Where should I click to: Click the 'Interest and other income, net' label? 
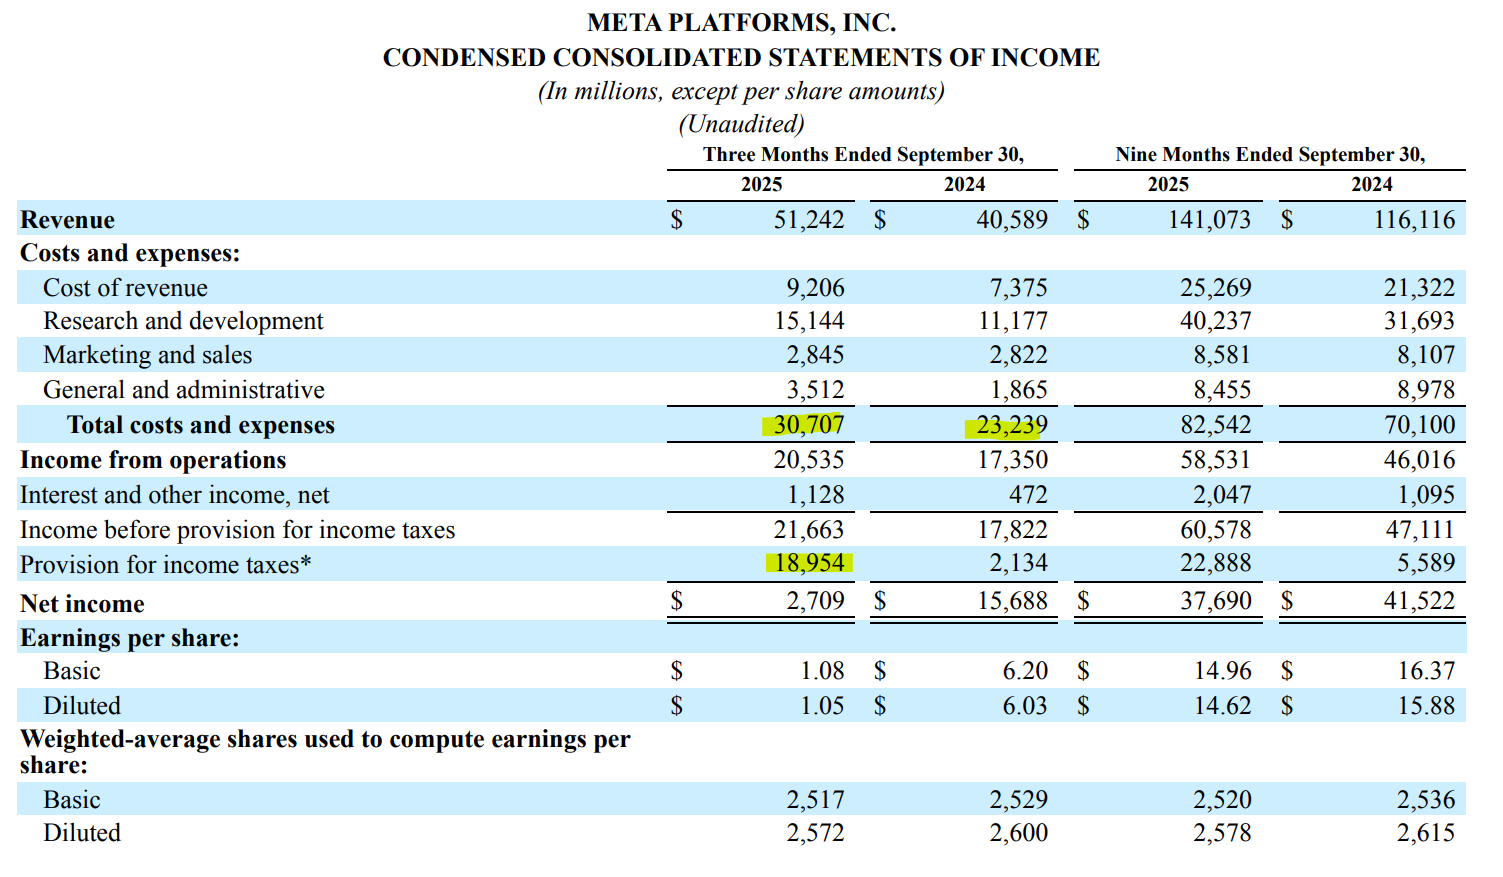click(174, 495)
